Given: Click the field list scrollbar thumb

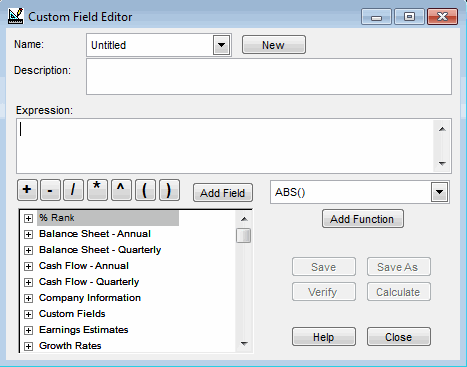Looking at the screenshot, I should click(x=244, y=235).
